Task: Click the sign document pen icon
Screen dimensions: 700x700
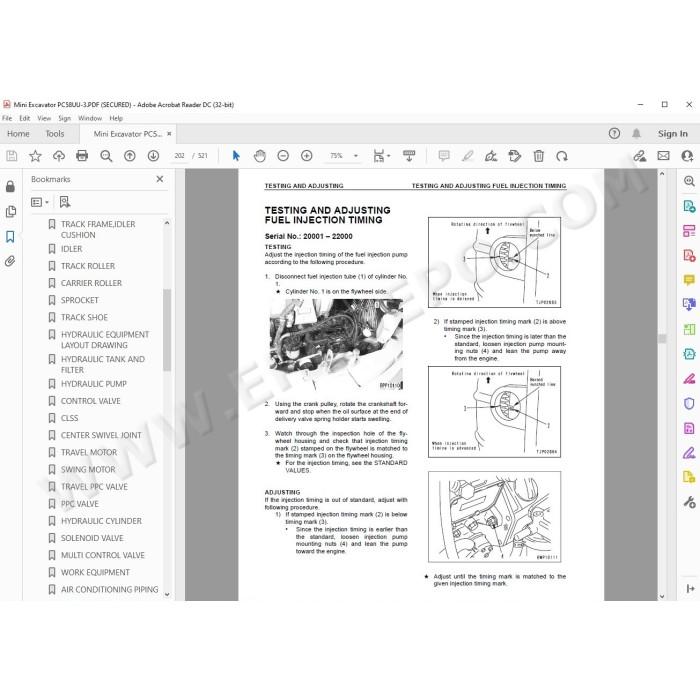Action: click(491, 156)
